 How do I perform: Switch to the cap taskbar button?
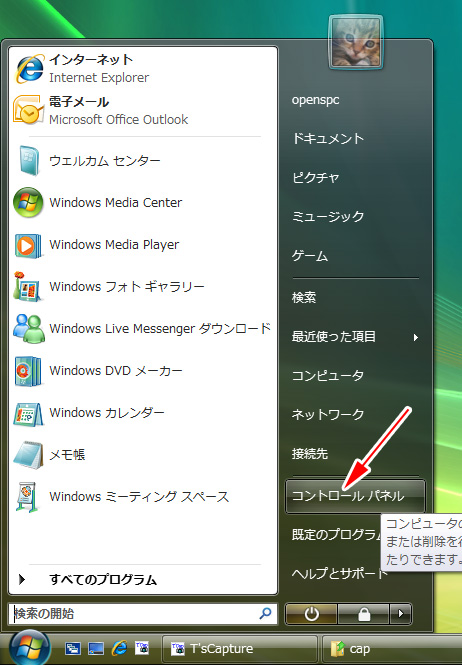click(x=392, y=649)
